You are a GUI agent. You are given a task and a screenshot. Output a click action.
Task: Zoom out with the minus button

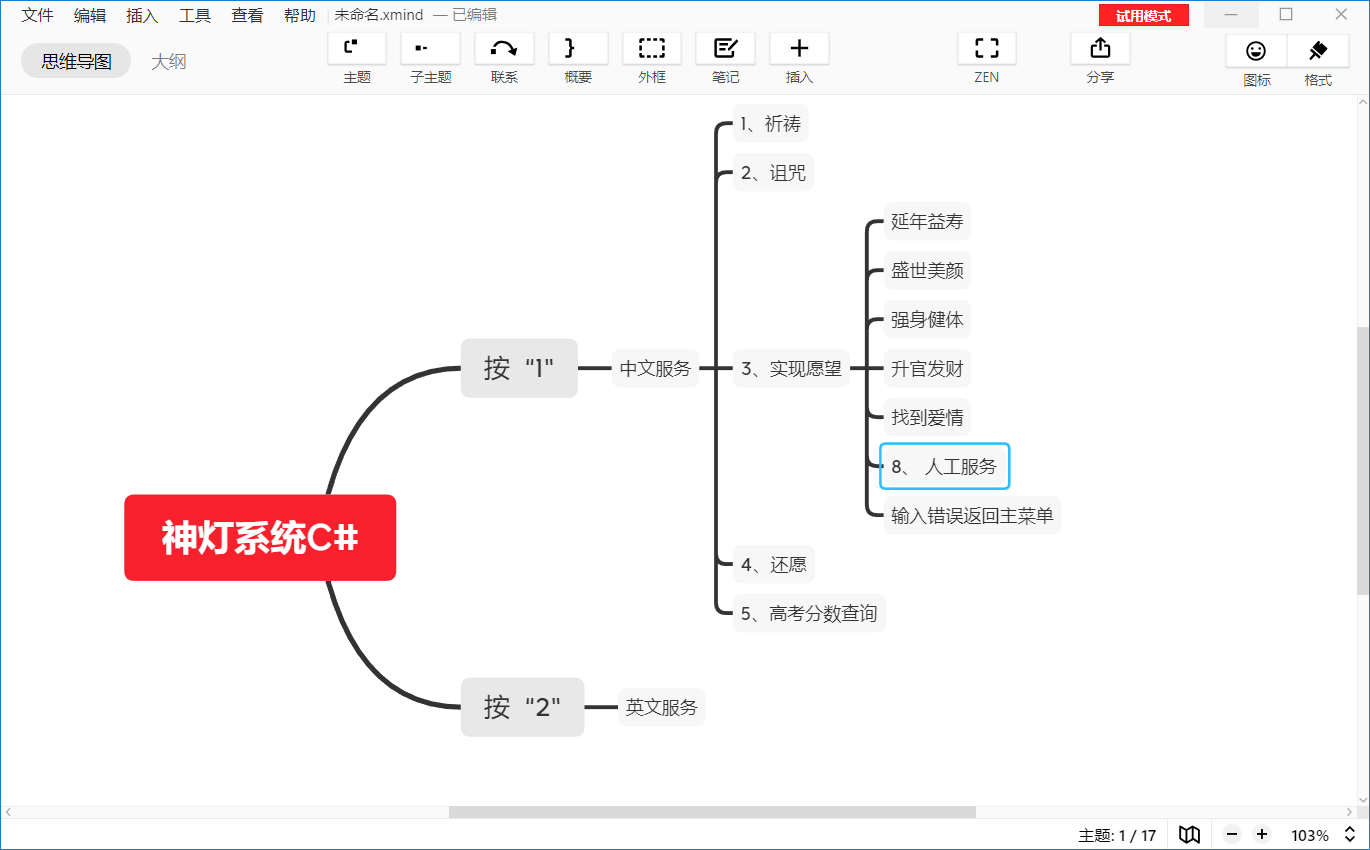point(1233,835)
